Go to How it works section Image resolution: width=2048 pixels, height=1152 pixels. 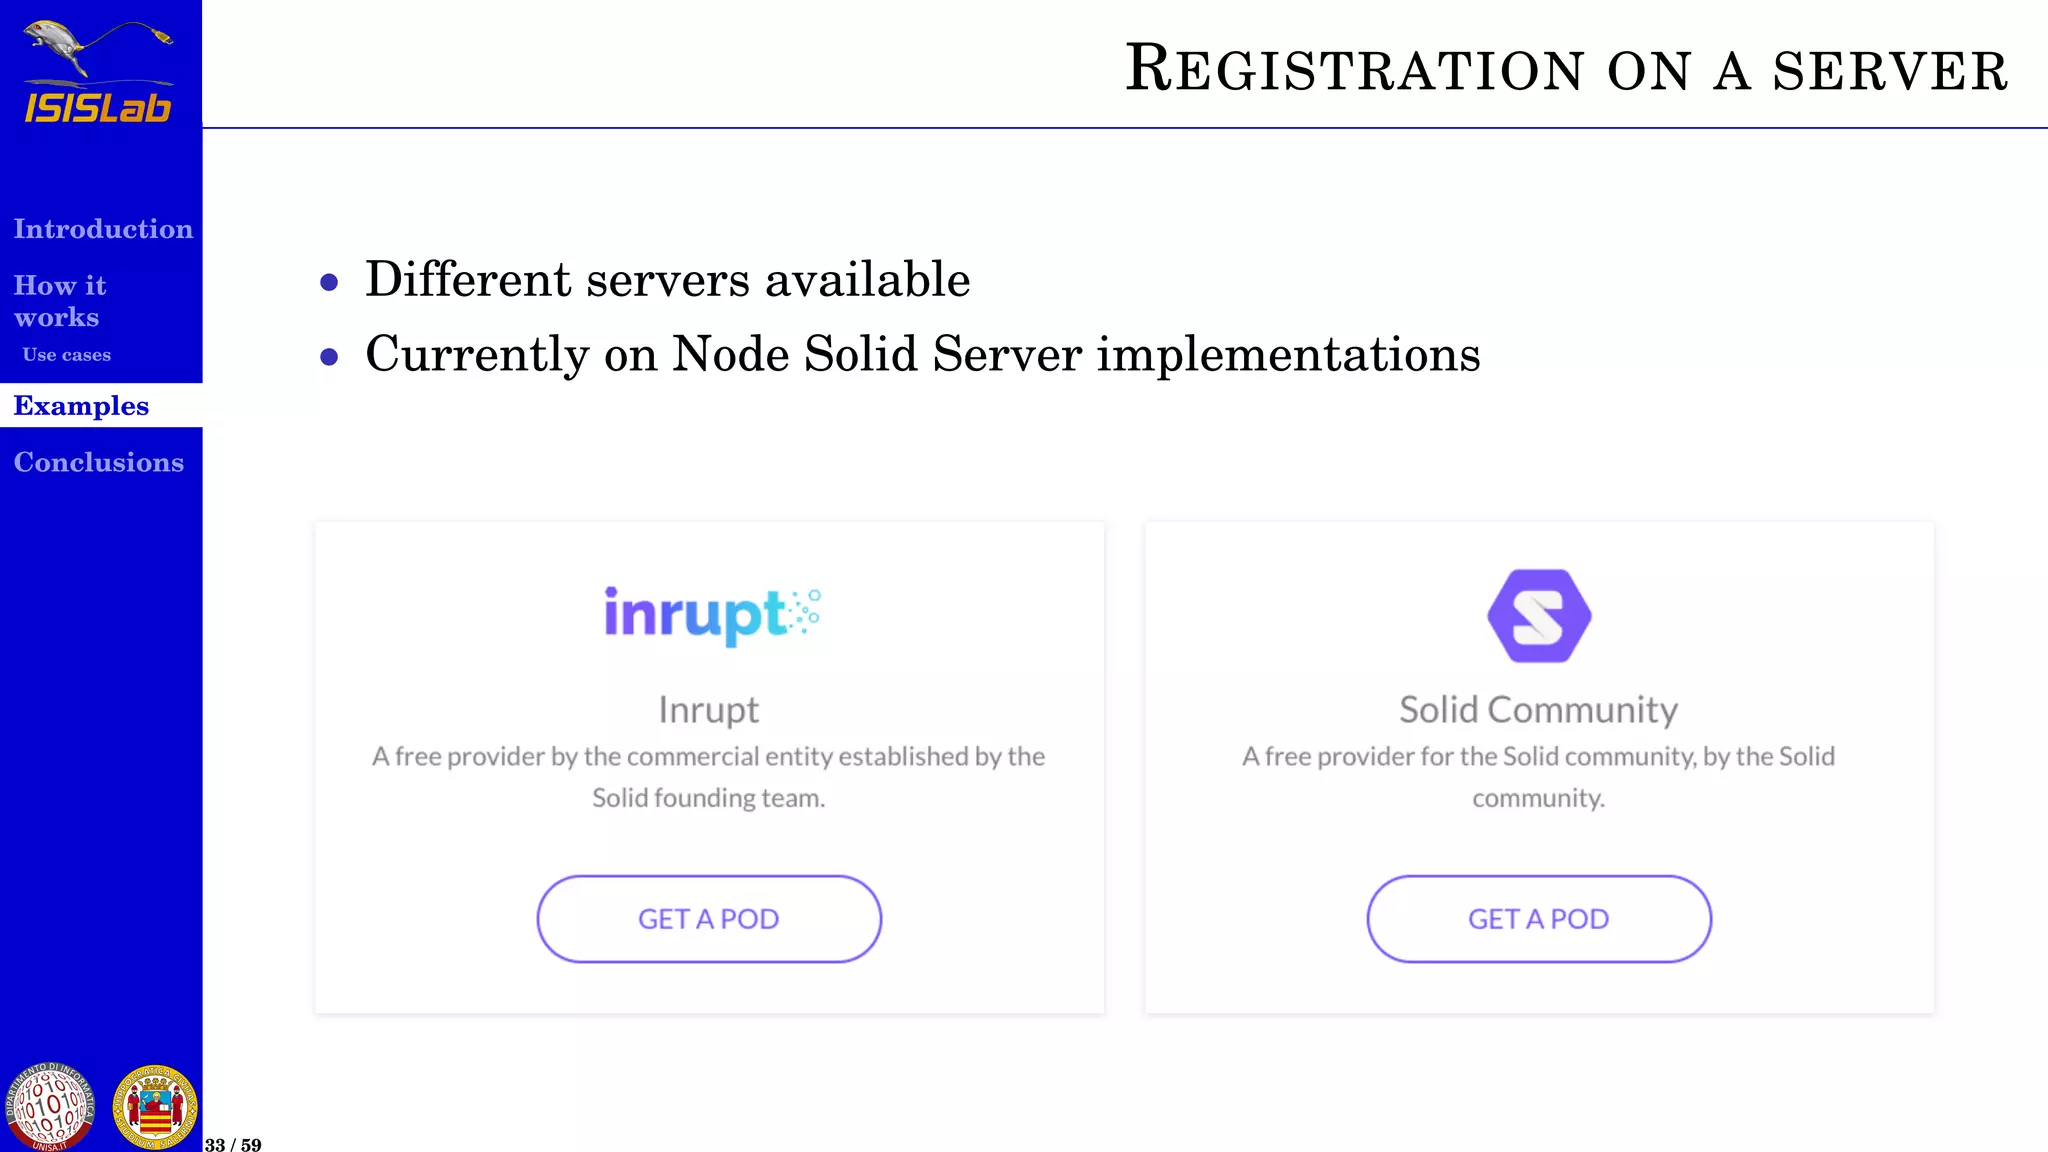(x=59, y=301)
